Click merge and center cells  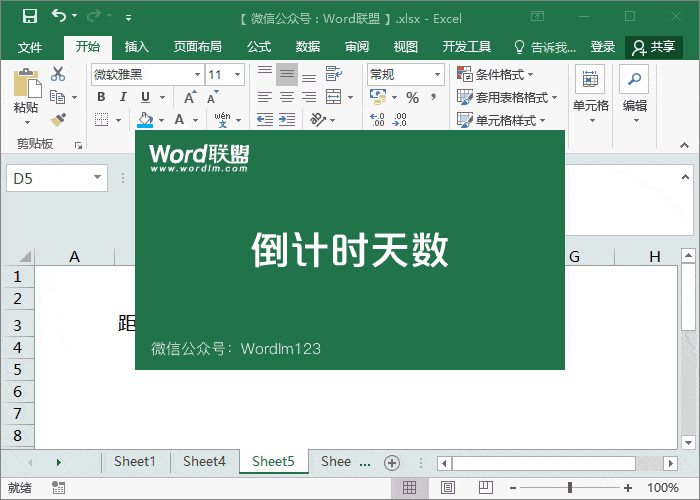coord(333,97)
